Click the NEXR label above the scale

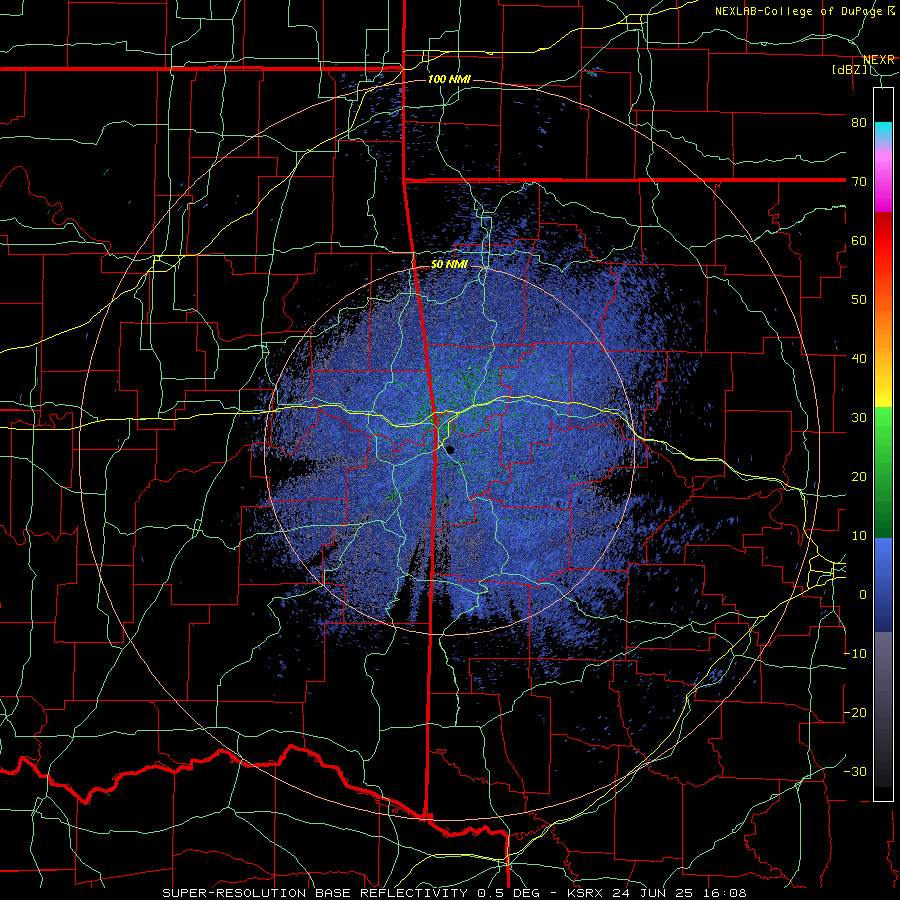tap(879, 60)
